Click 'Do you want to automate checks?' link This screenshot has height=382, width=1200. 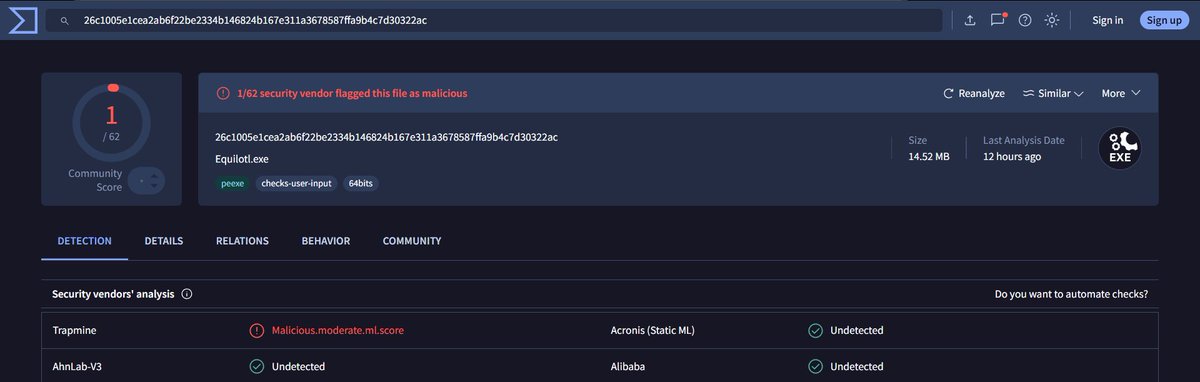(x=1071, y=294)
